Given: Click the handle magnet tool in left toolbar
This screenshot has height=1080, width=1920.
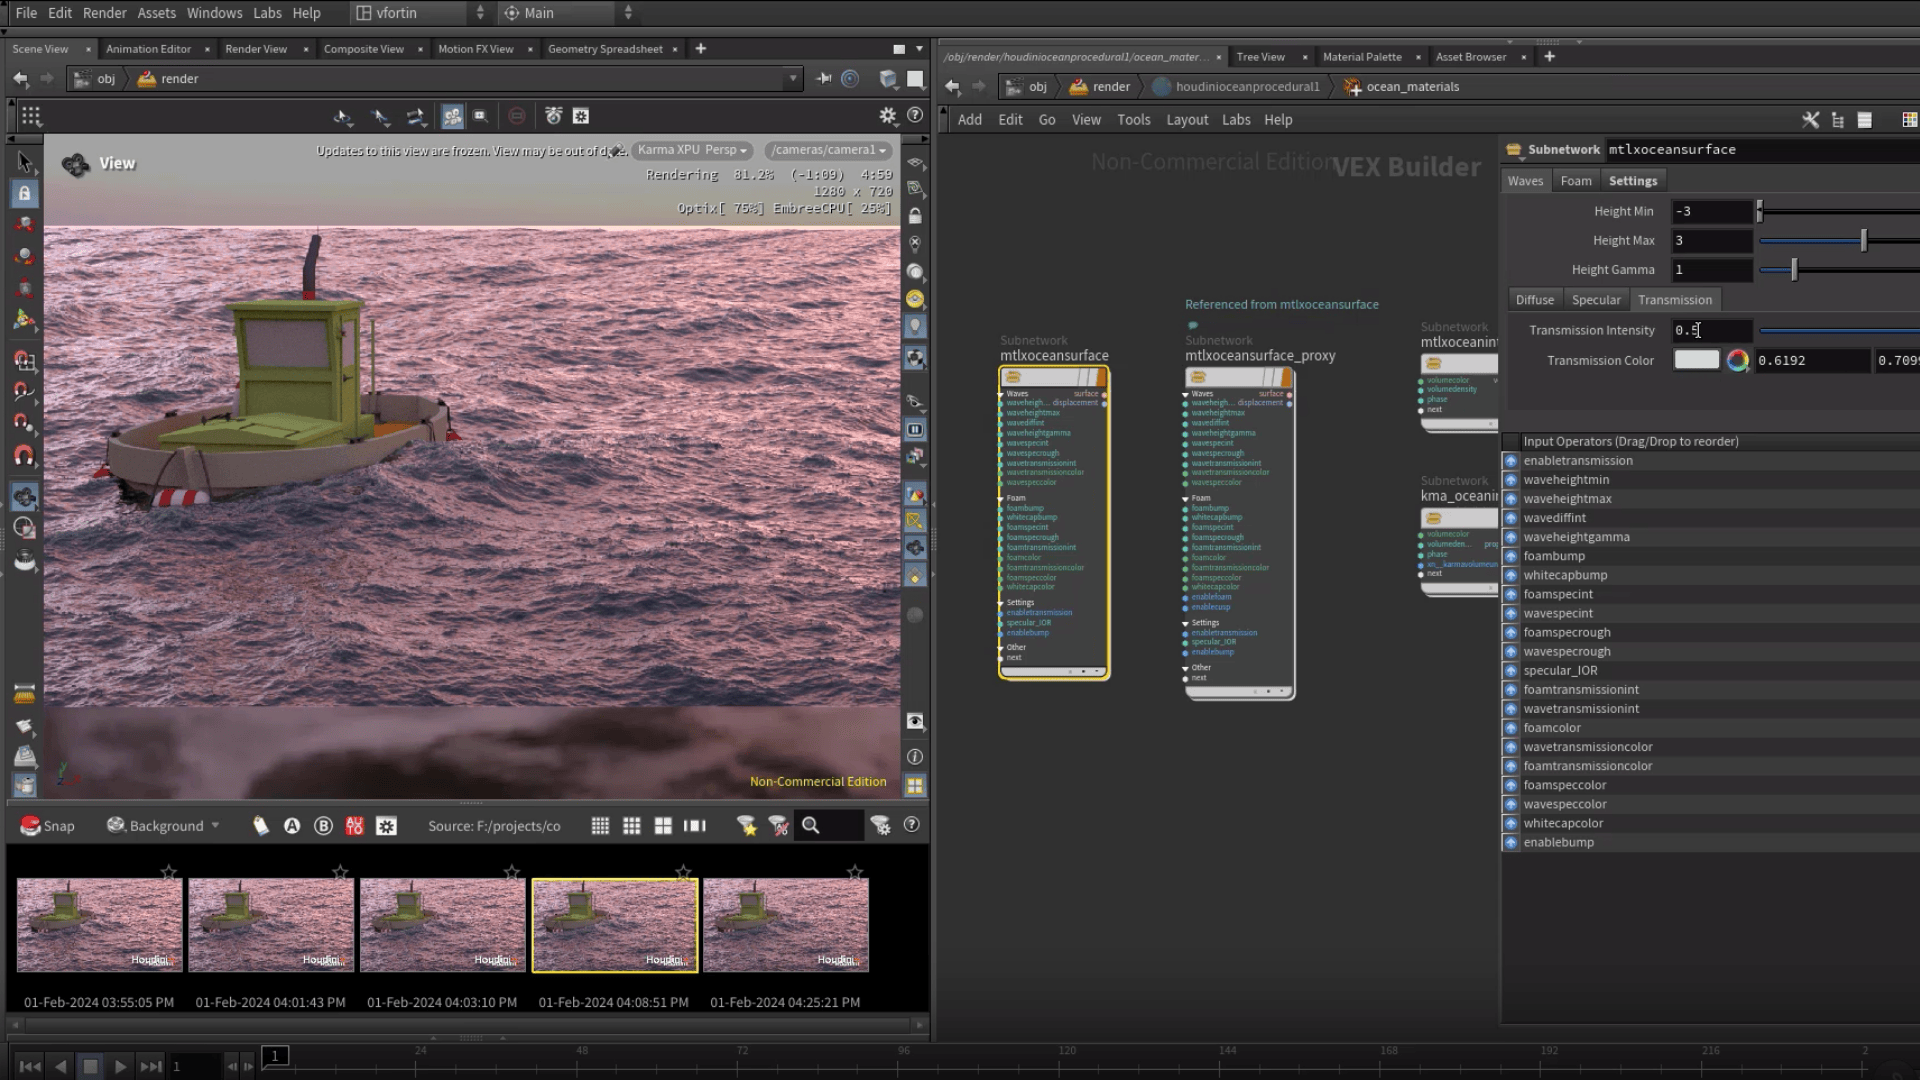Looking at the screenshot, I should click(x=24, y=456).
